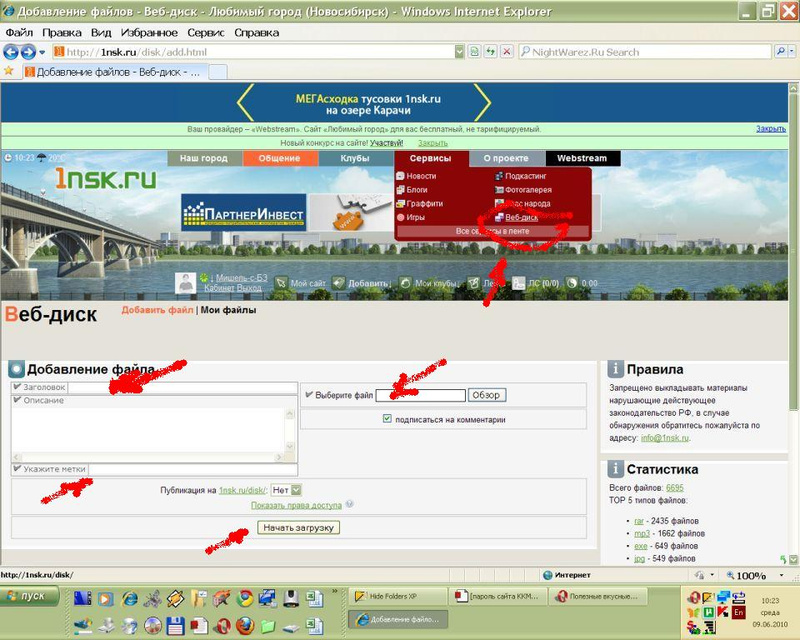This screenshot has width=800, height=640.
Task: Open the О проекте site tab
Action: (x=506, y=158)
